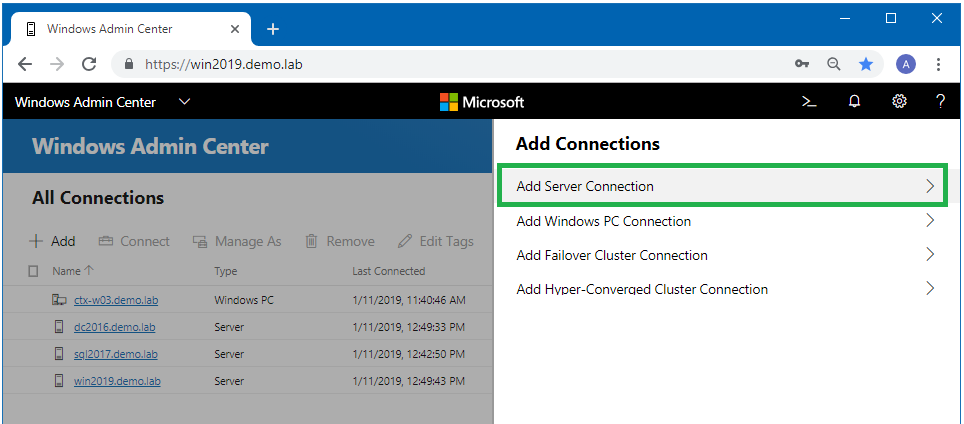The height and width of the screenshot is (424, 964).
Task: Click the browser reload button
Action: (89, 64)
